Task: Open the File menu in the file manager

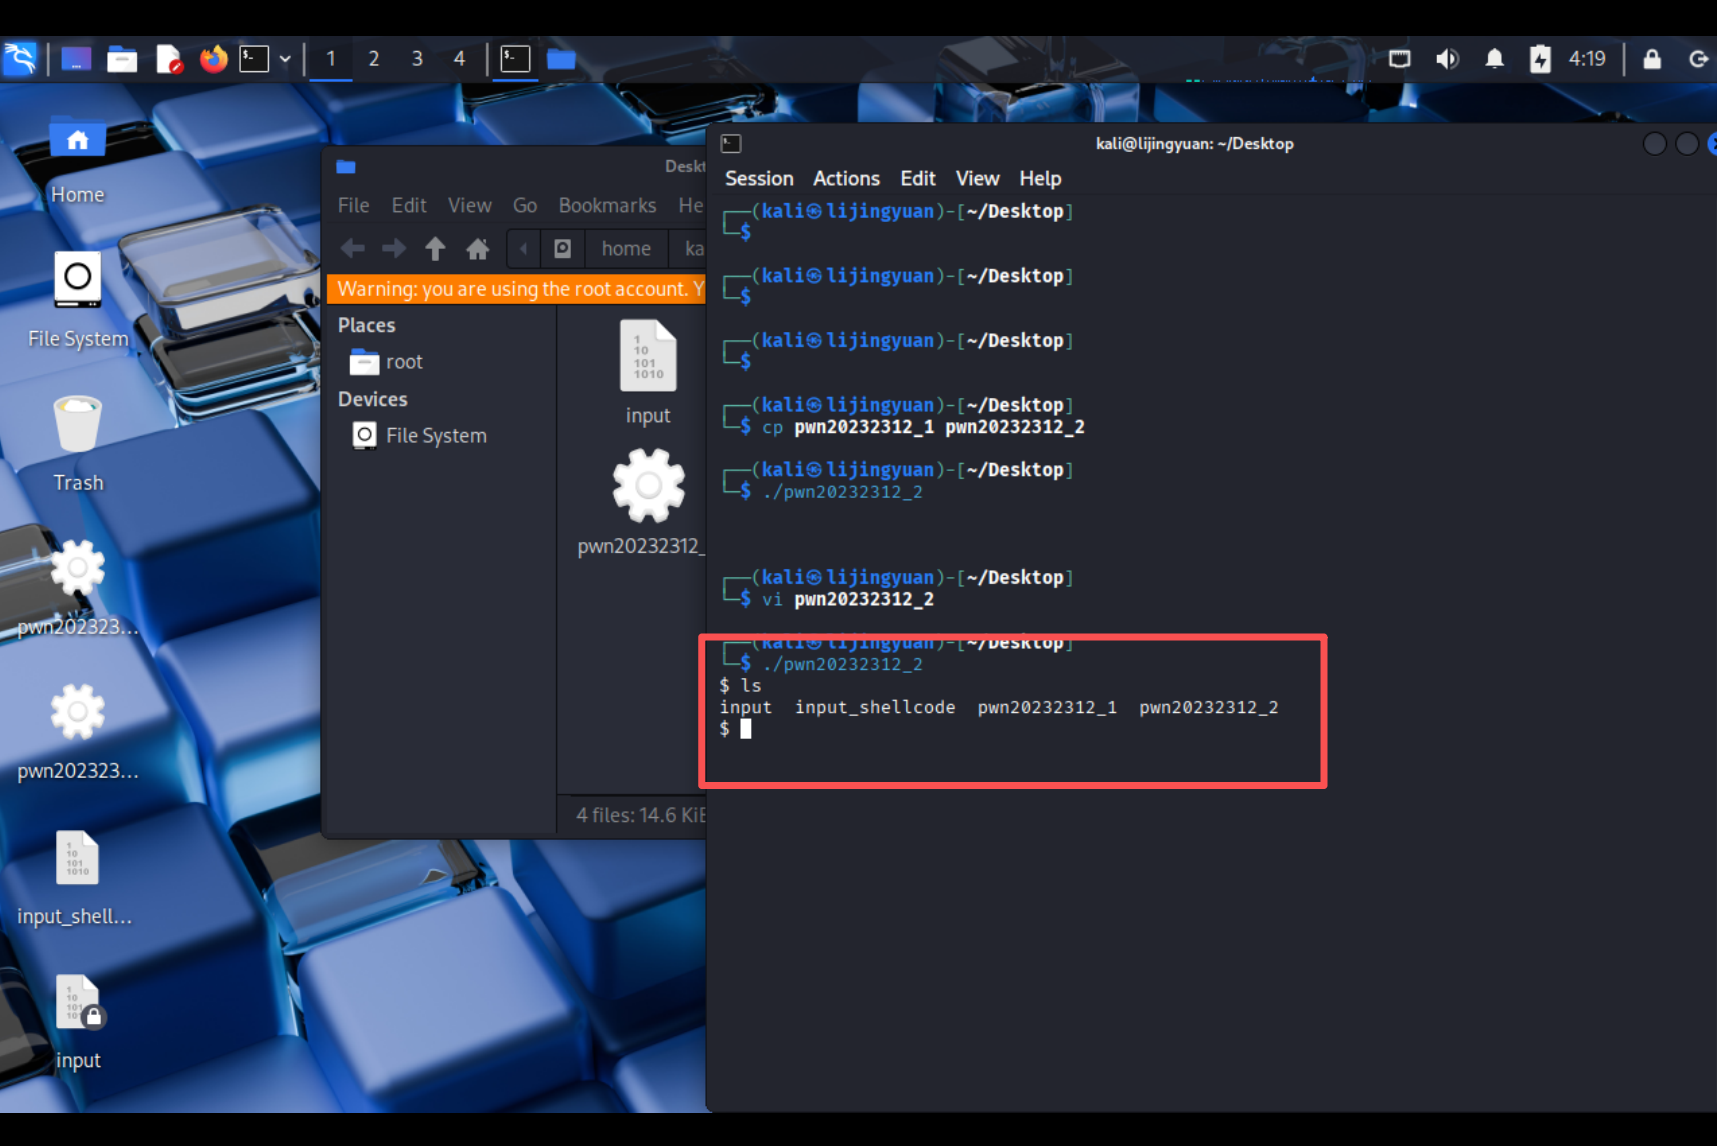Action: coord(354,205)
